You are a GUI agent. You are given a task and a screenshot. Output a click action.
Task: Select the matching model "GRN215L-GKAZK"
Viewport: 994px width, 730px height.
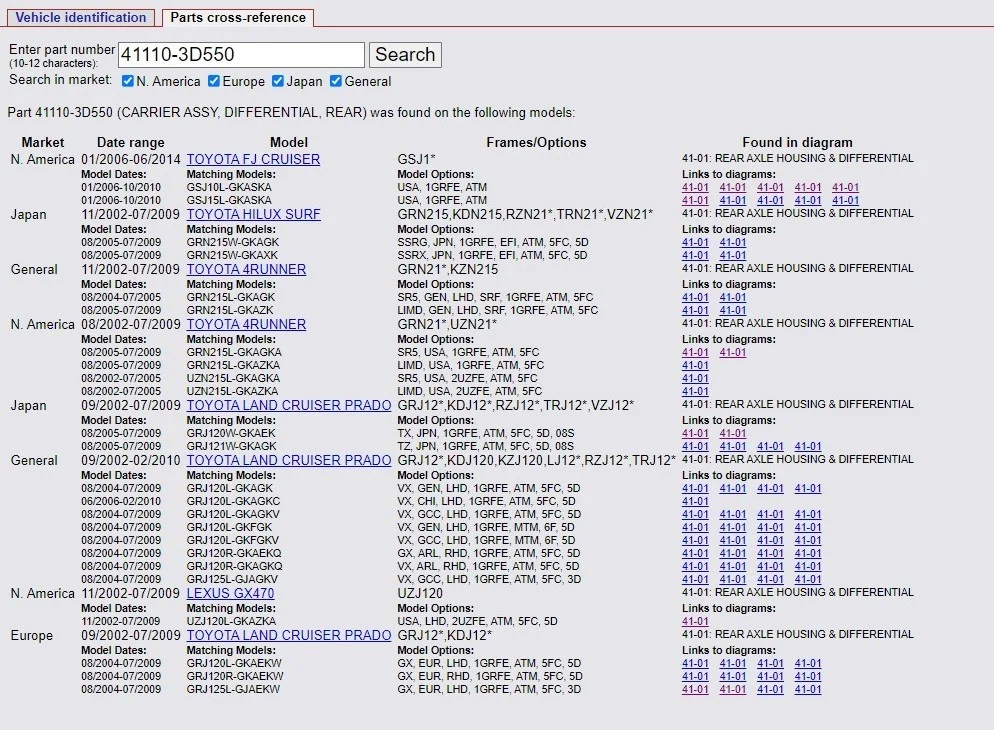click(230, 311)
